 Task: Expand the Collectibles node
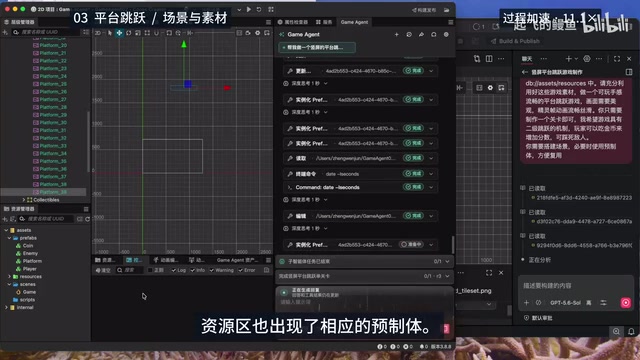[24, 200]
